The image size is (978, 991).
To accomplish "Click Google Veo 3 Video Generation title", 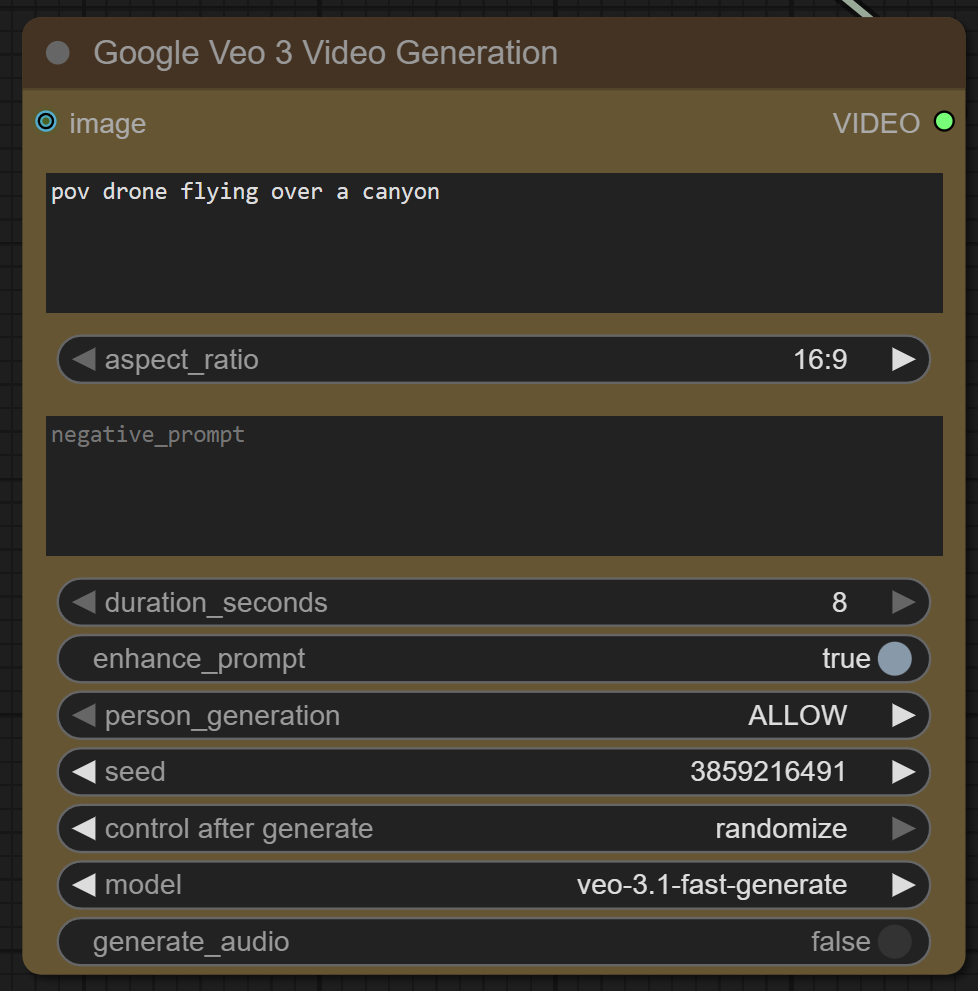I will coord(326,53).
